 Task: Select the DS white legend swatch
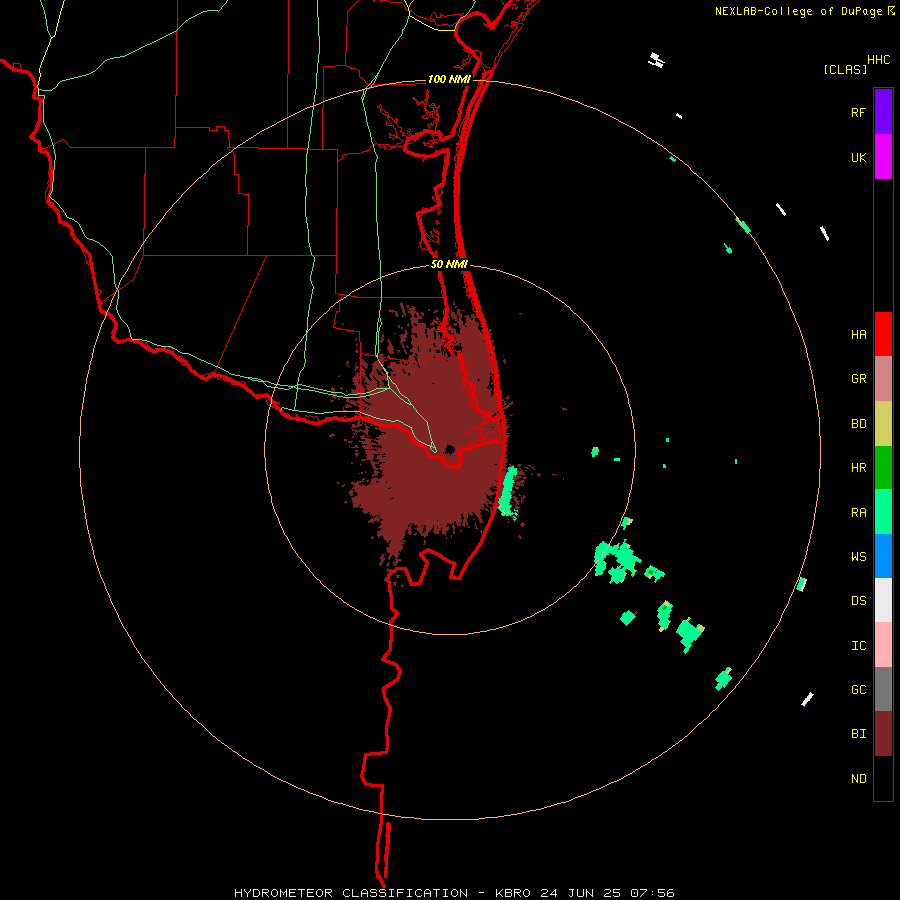(x=883, y=600)
